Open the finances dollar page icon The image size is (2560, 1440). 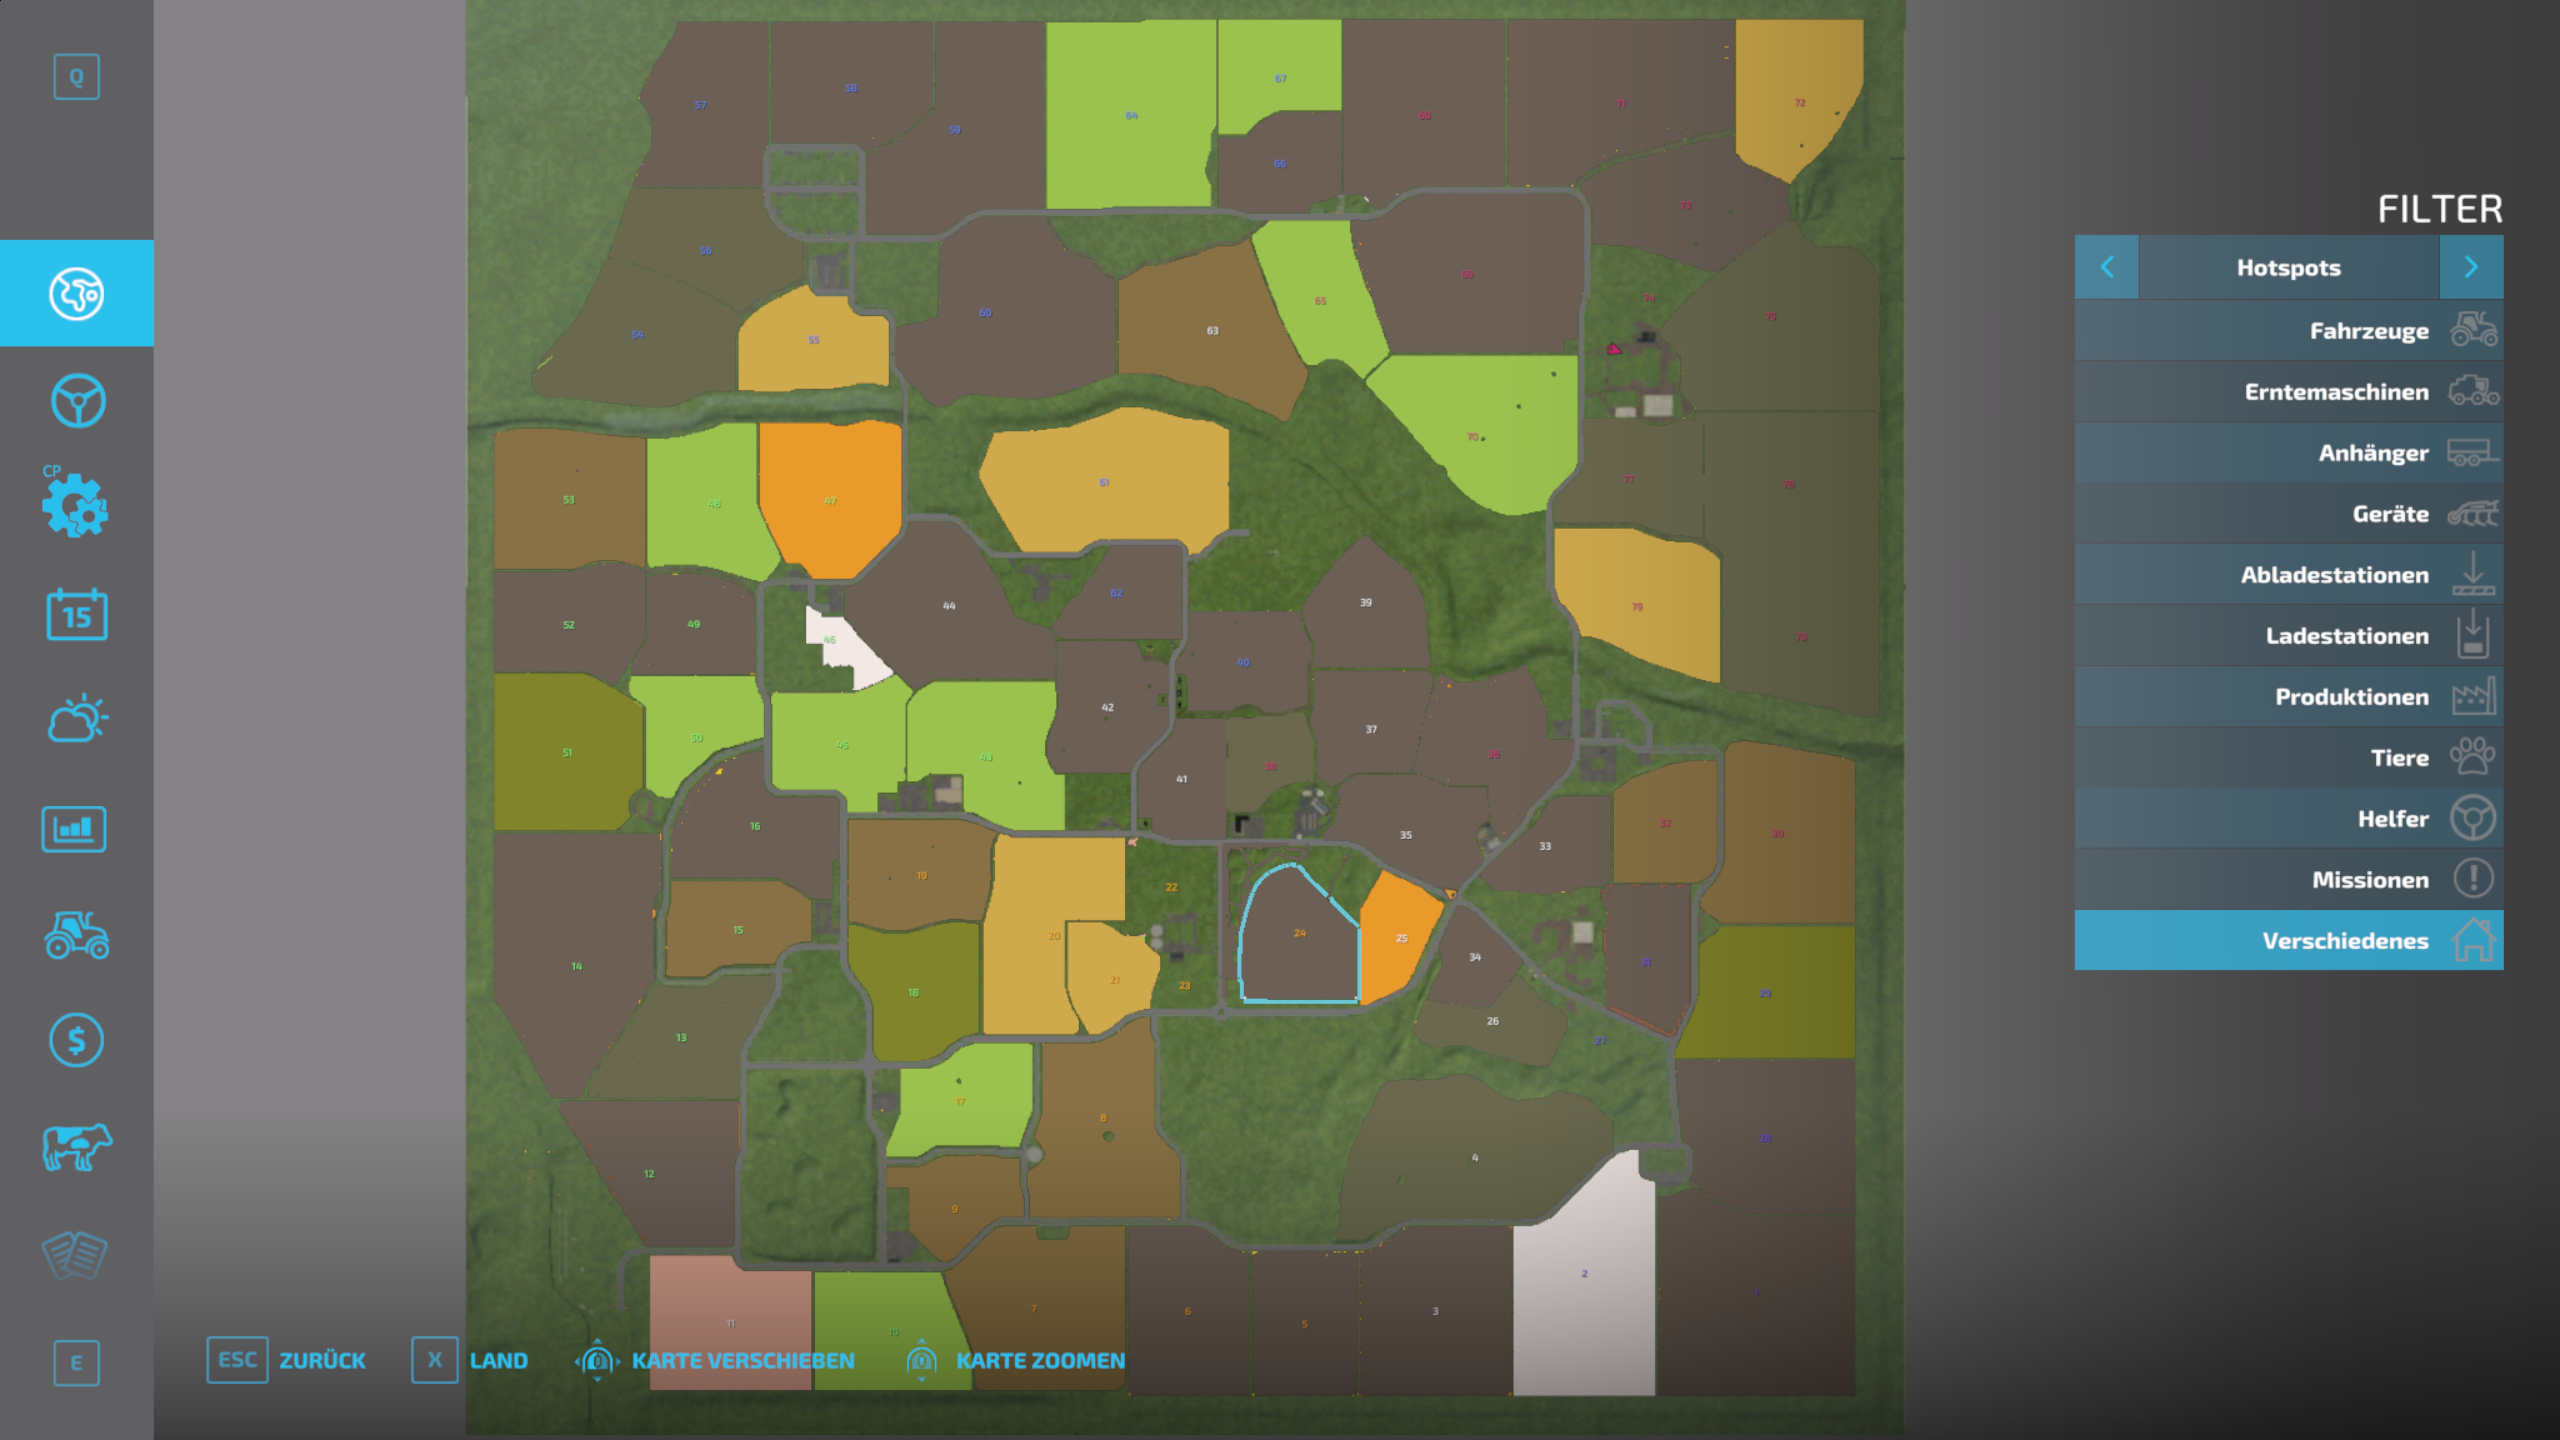pyautogui.click(x=76, y=1040)
